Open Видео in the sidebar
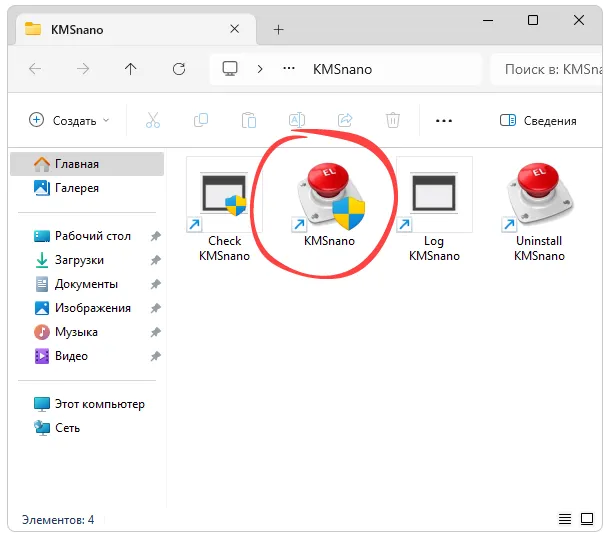The height and width of the screenshot is (538, 607). 87,356
